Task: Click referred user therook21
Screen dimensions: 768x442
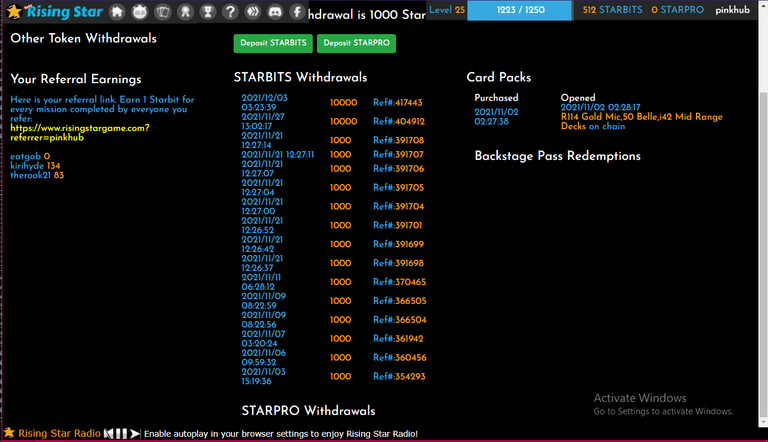Action: tap(30, 175)
